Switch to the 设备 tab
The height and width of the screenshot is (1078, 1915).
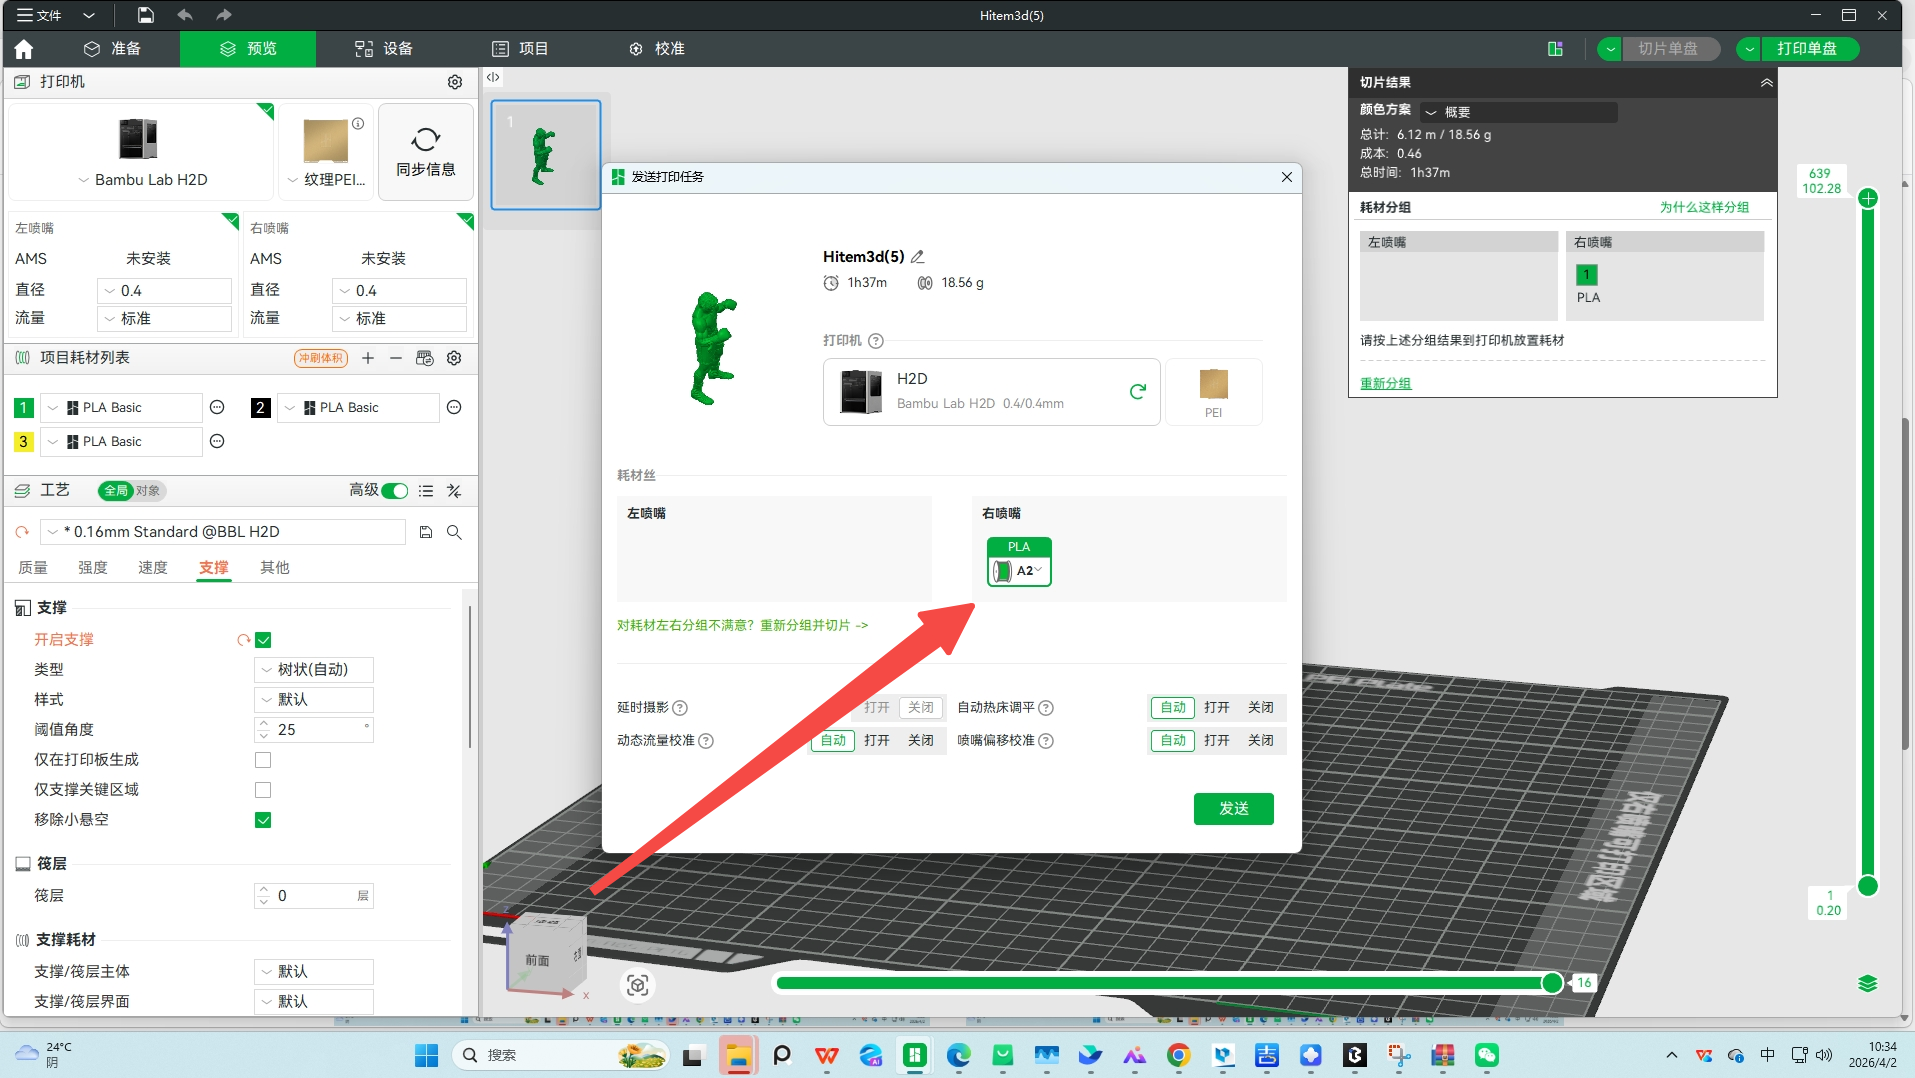coord(383,48)
